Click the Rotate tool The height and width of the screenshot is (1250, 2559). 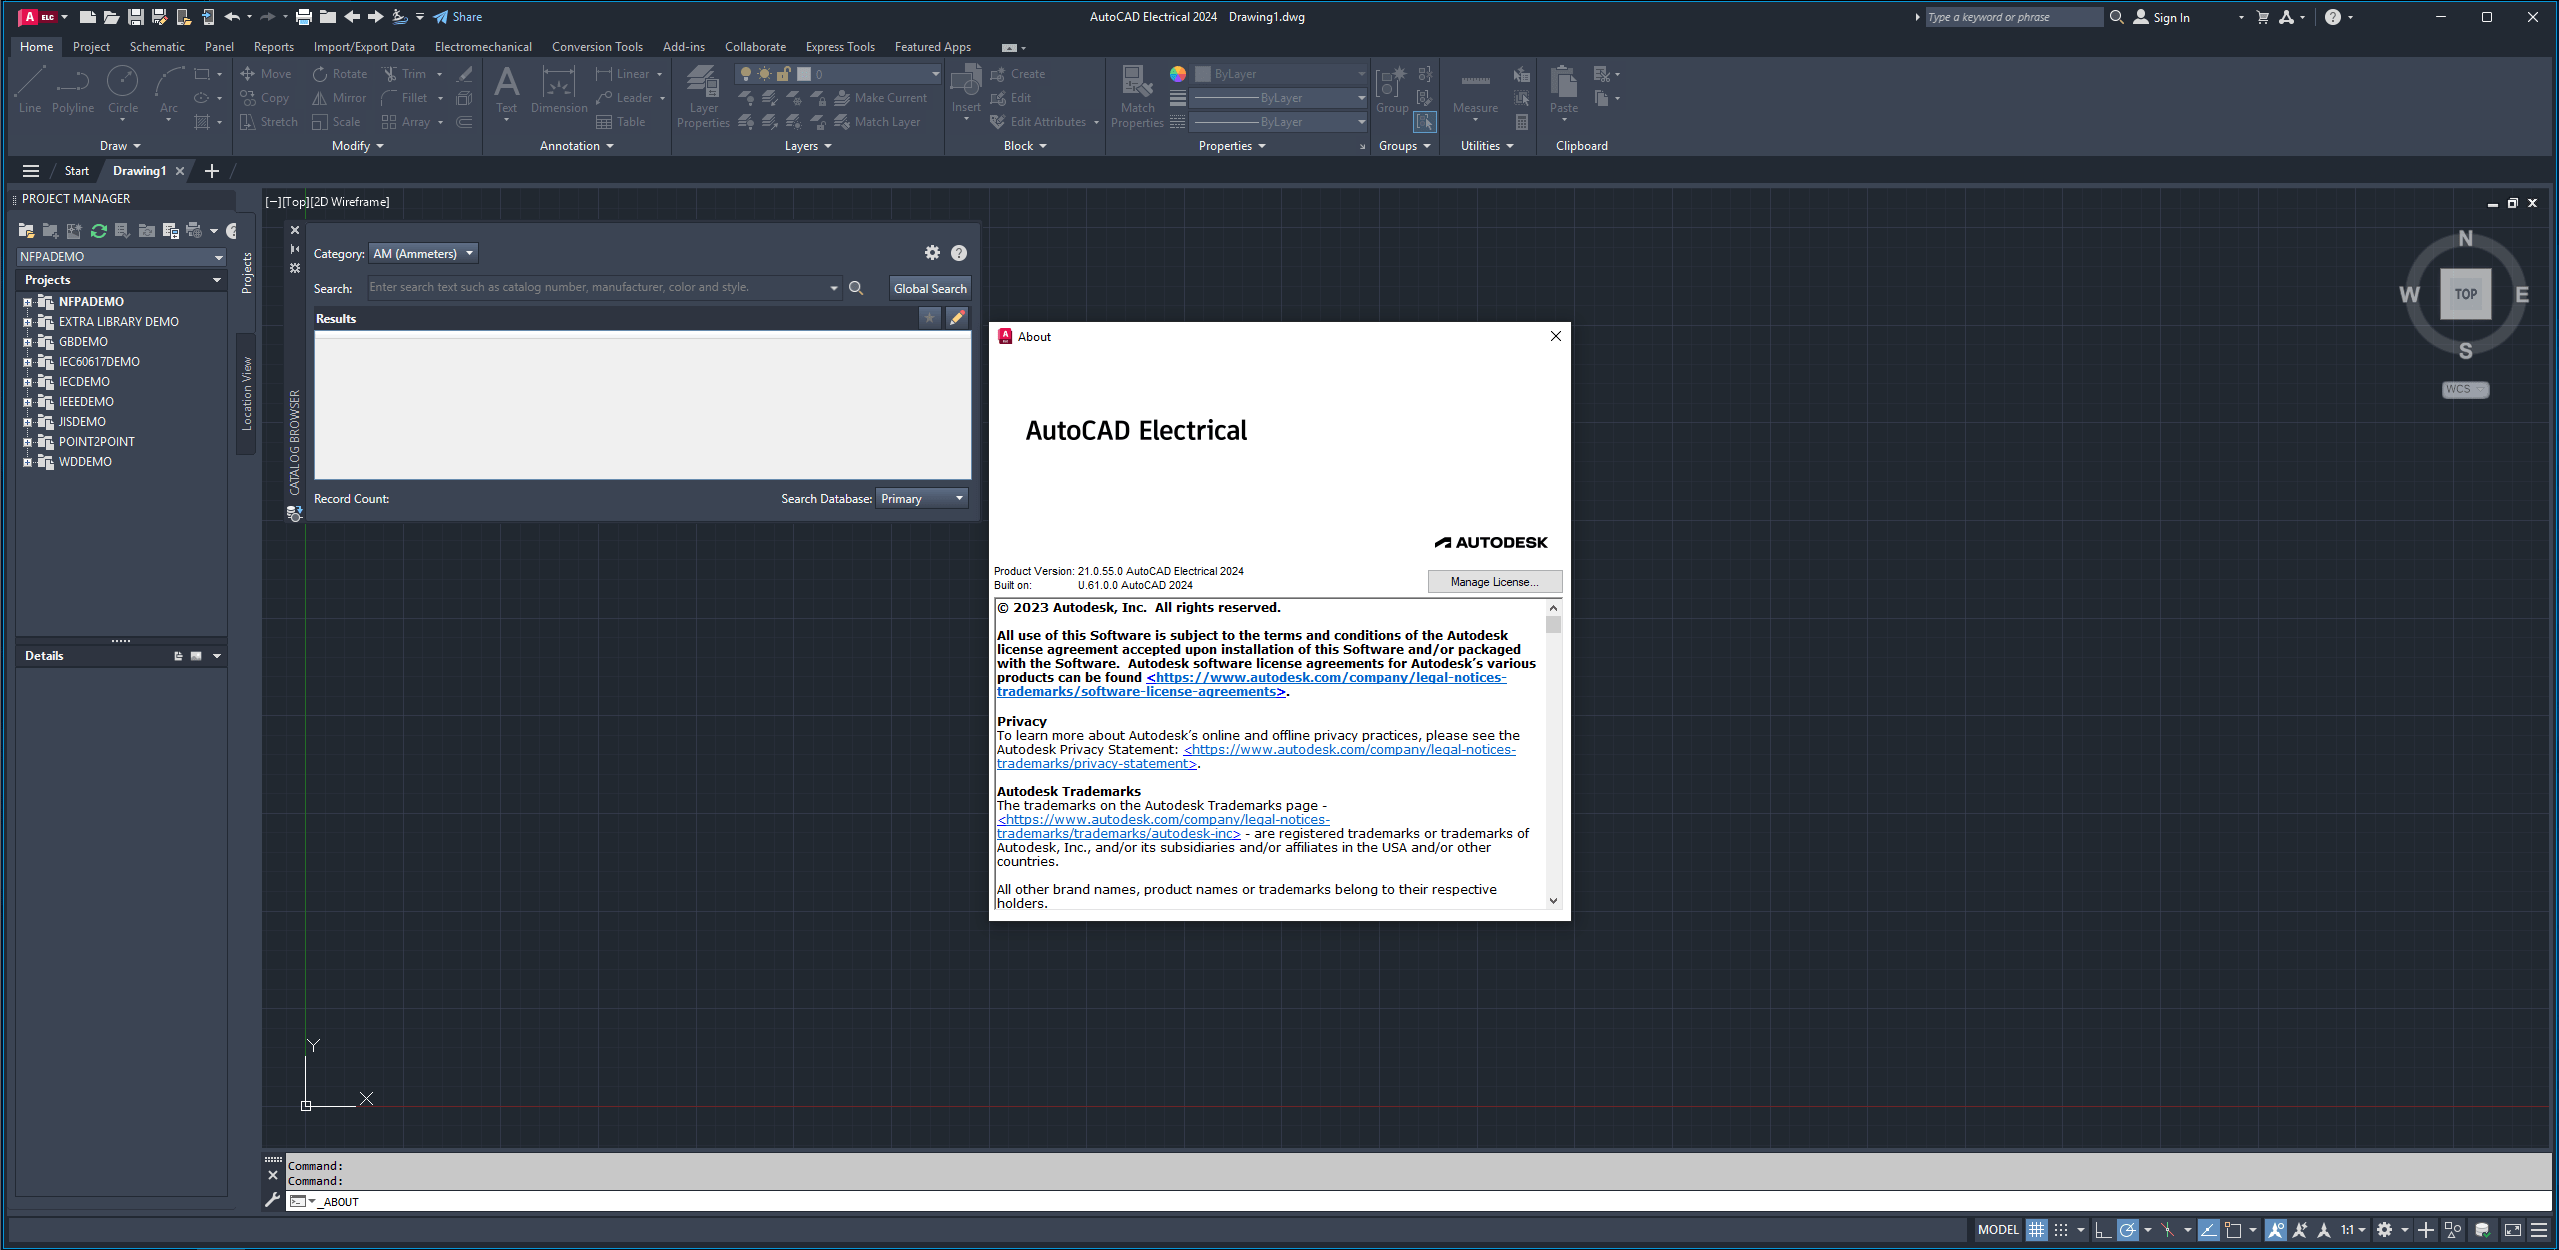pyautogui.click(x=340, y=74)
